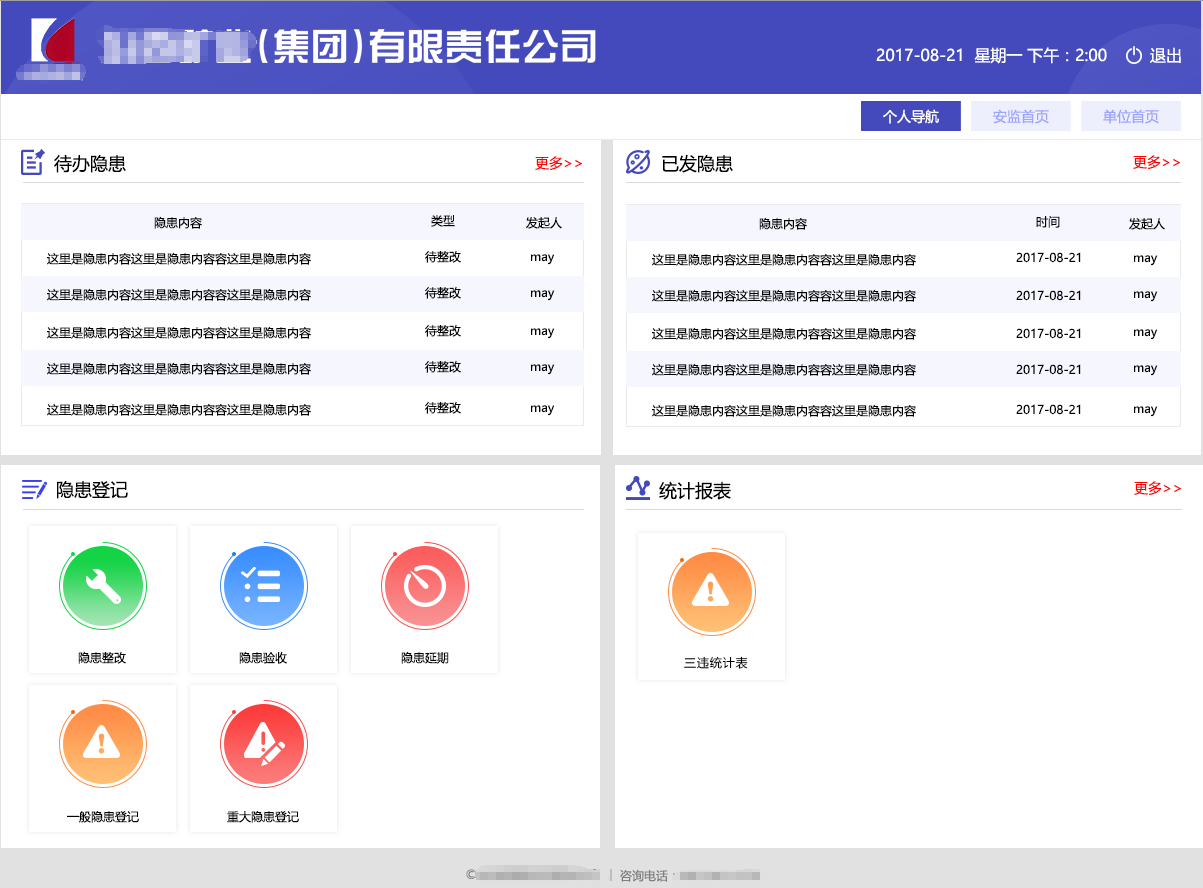Image resolution: width=1203 pixels, height=888 pixels.
Task: Open the 隐患整改 wrench icon
Action: coord(103,587)
